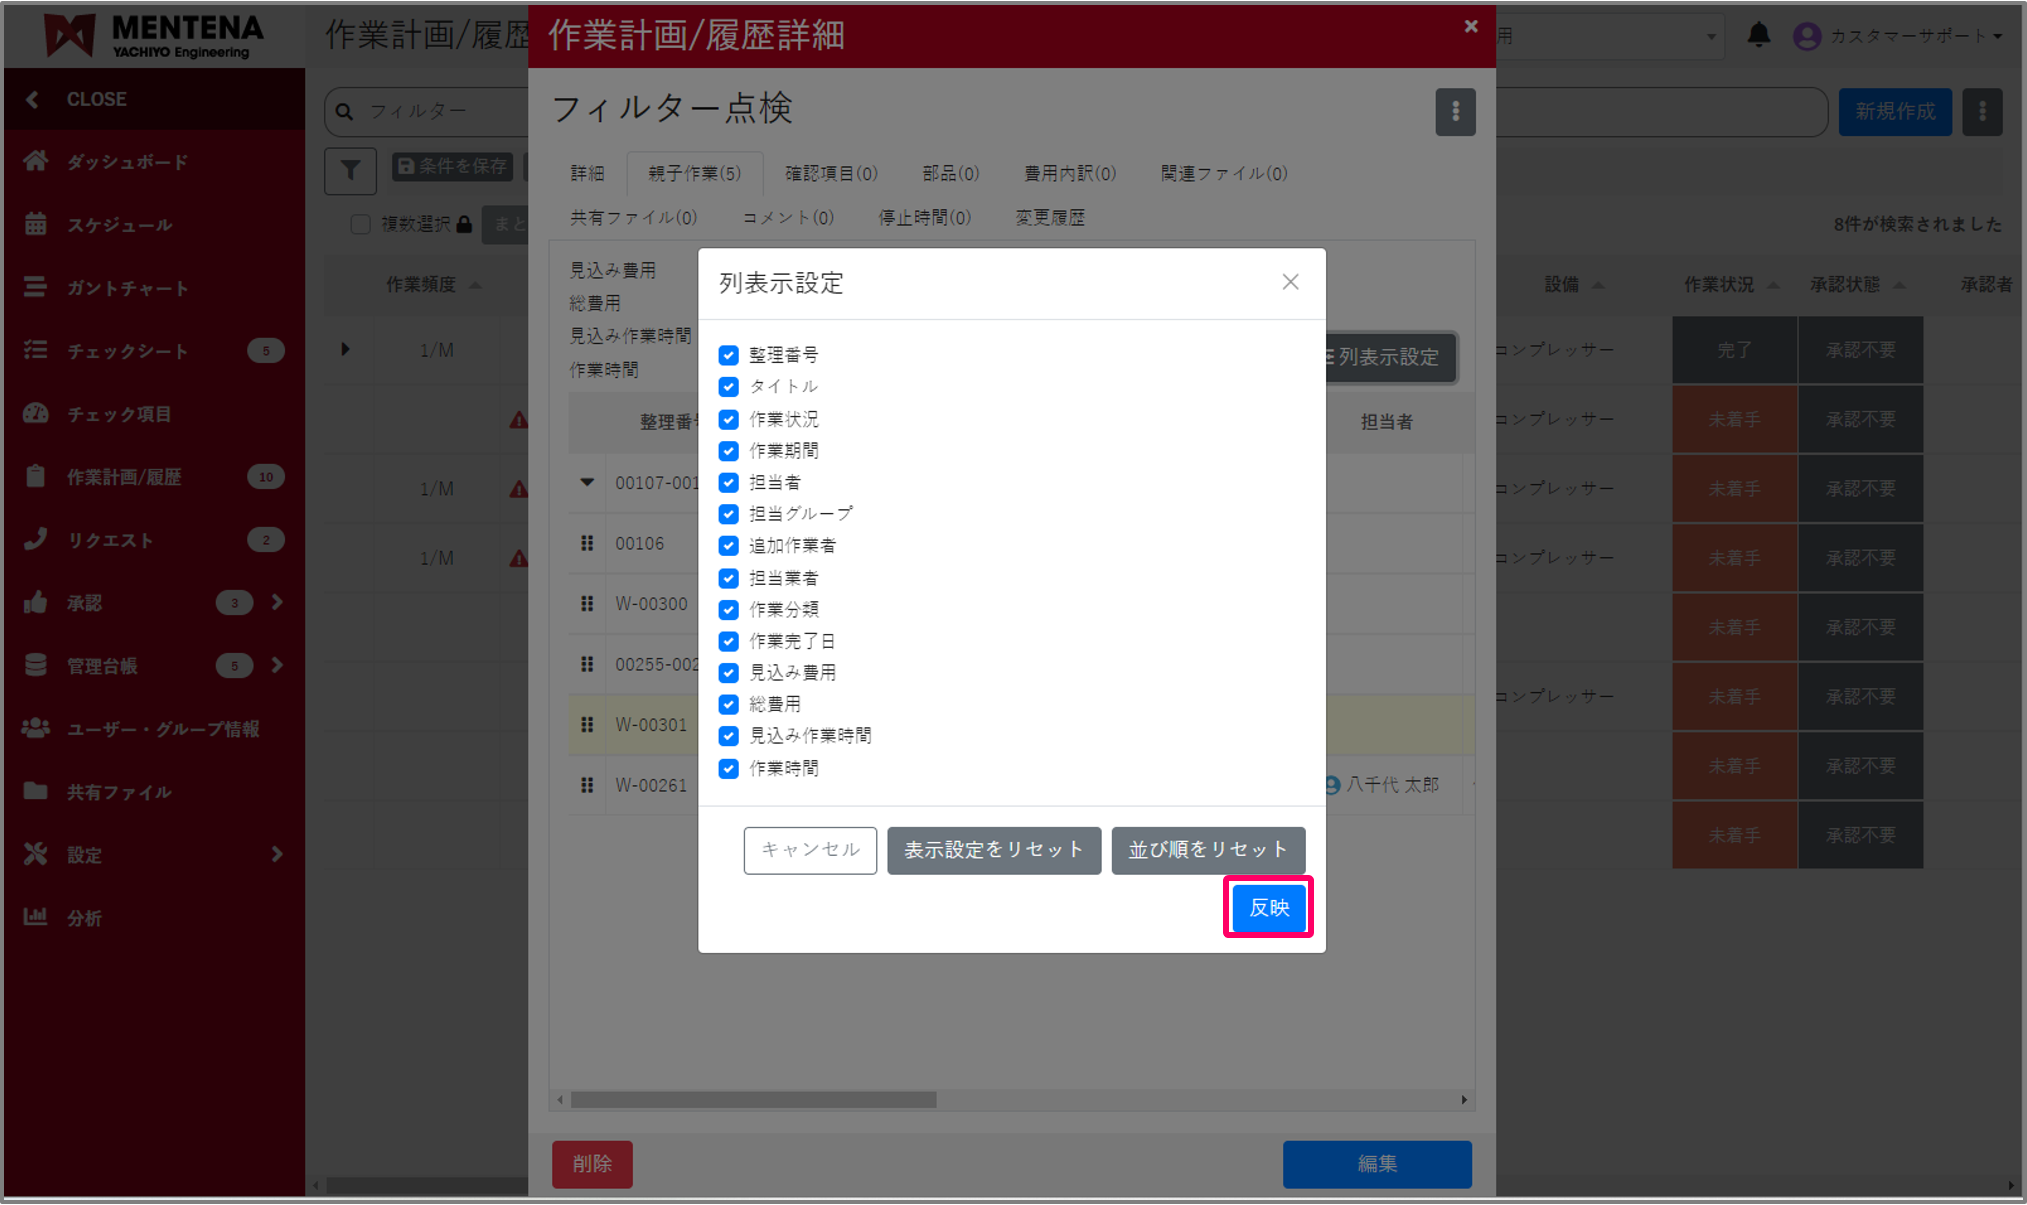
Task: Open the customer support account dropdown
Action: [1895, 36]
